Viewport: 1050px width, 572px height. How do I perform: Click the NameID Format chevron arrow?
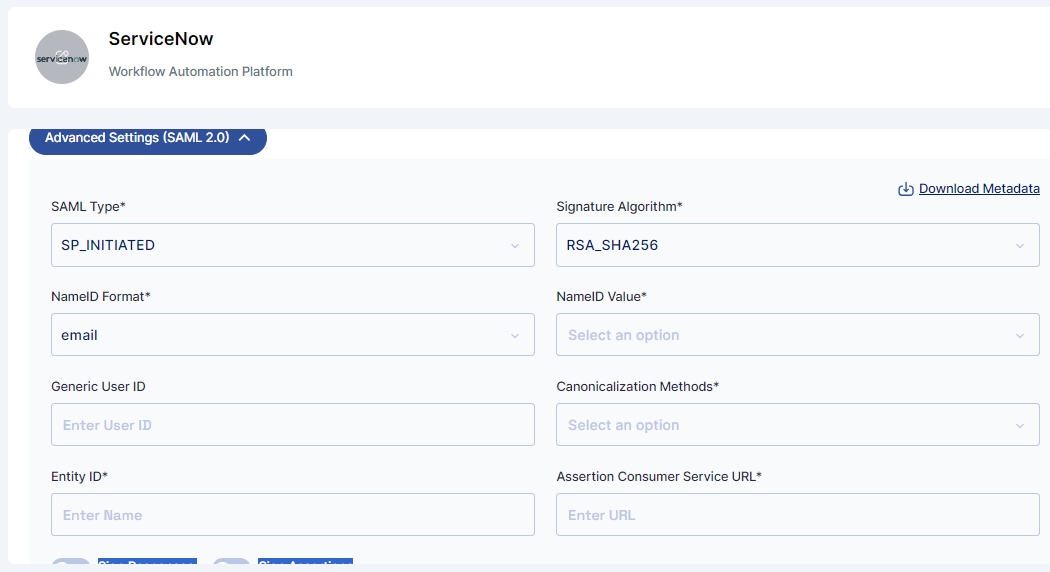(x=514, y=336)
